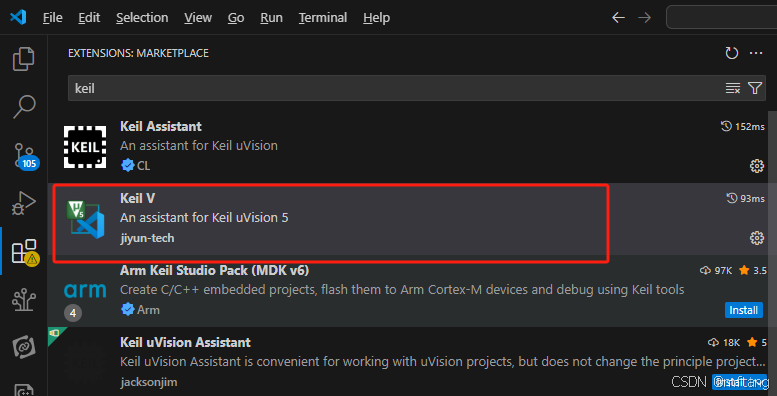Open the Selection menu

[142, 18]
